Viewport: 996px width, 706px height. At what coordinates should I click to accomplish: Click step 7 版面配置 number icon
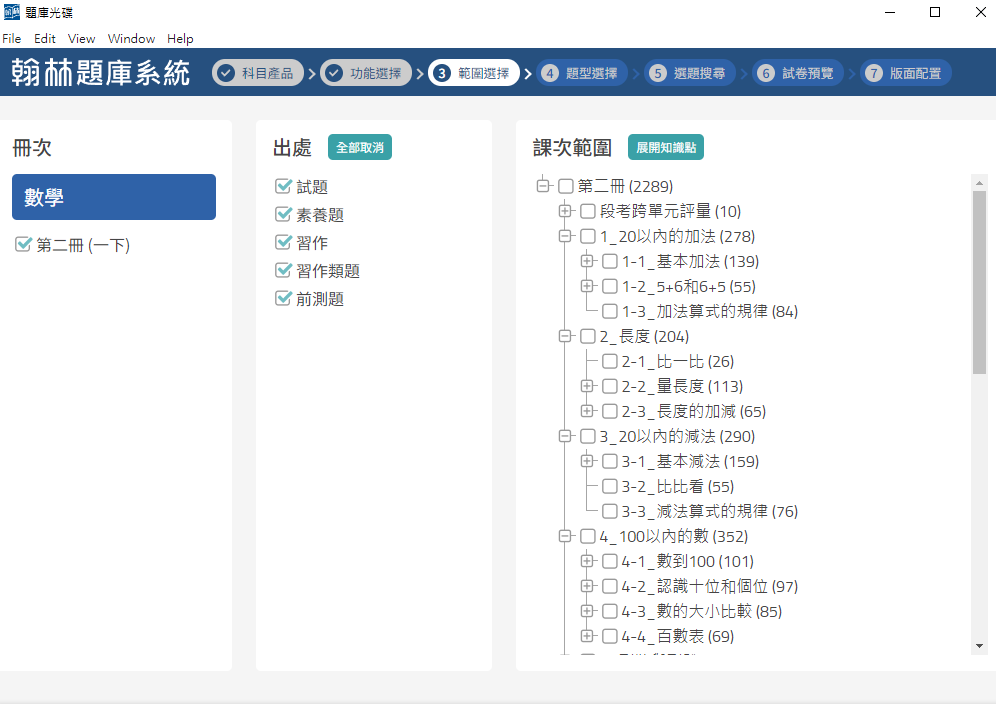874,73
